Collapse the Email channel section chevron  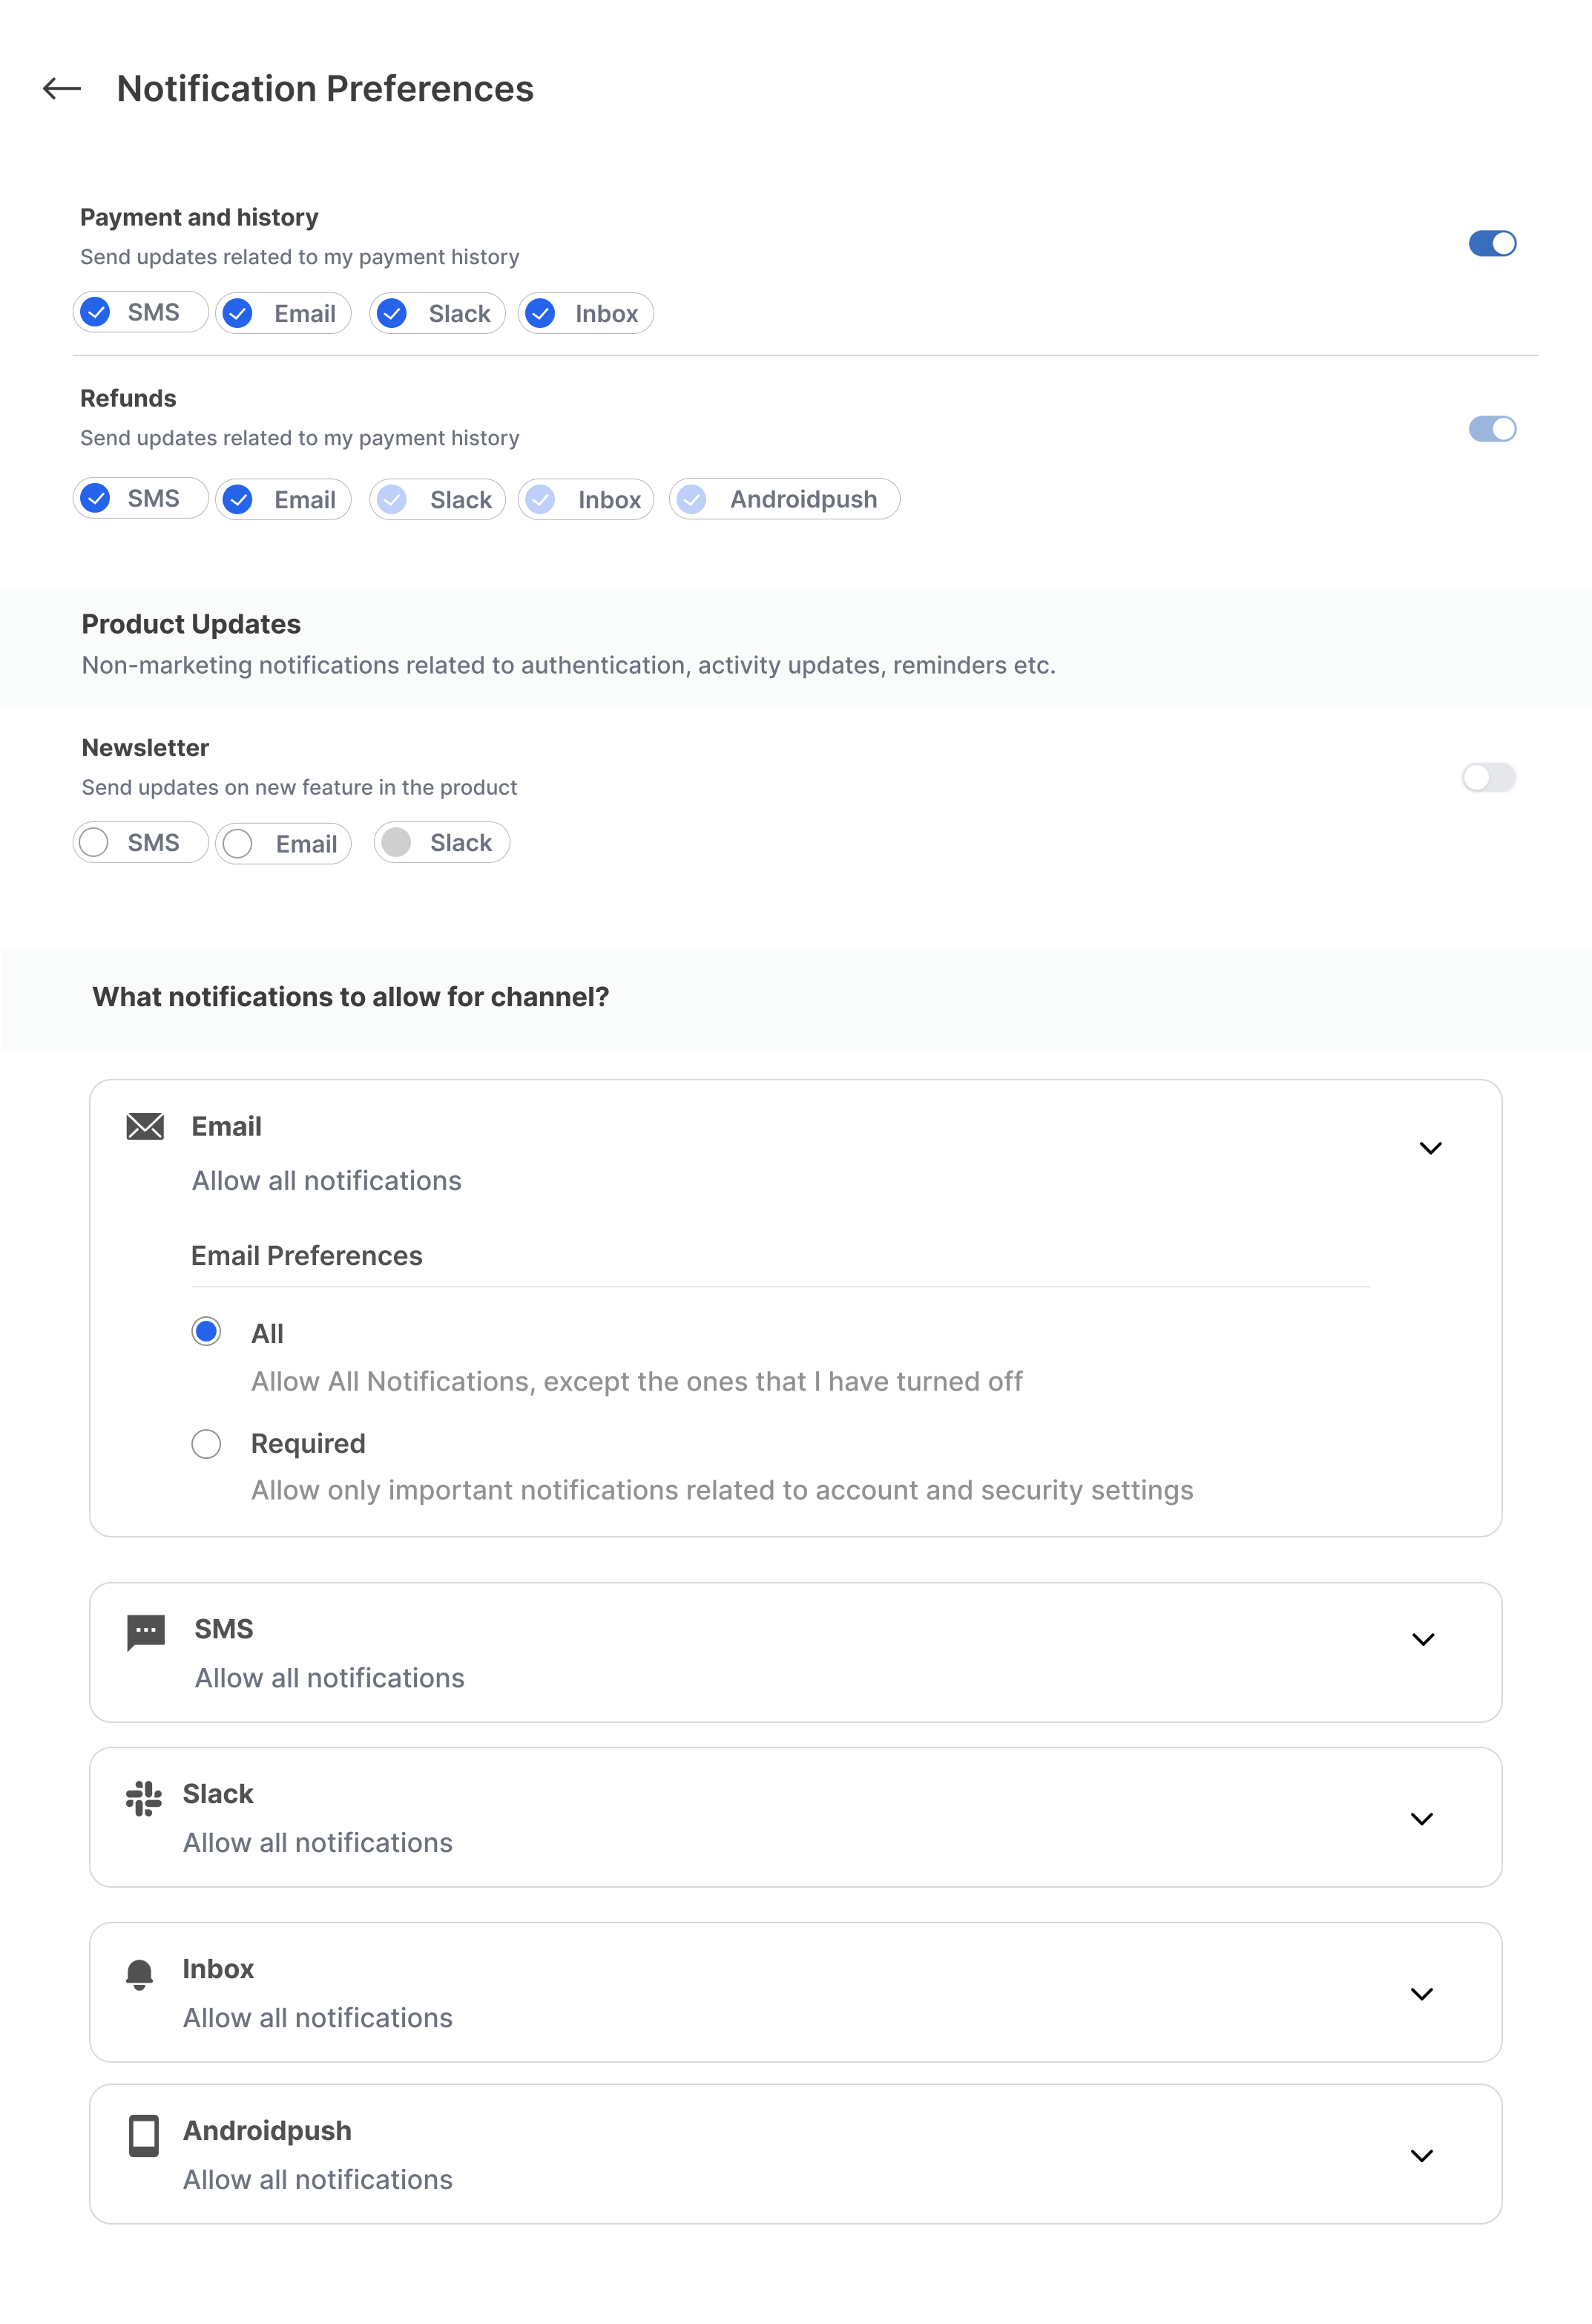1431,1148
